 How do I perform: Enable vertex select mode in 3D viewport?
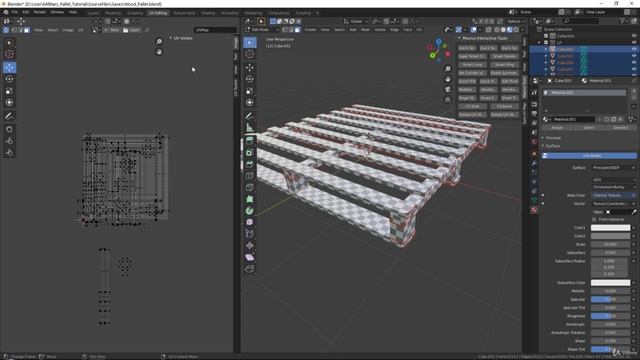pyautogui.click(x=285, y=30)
